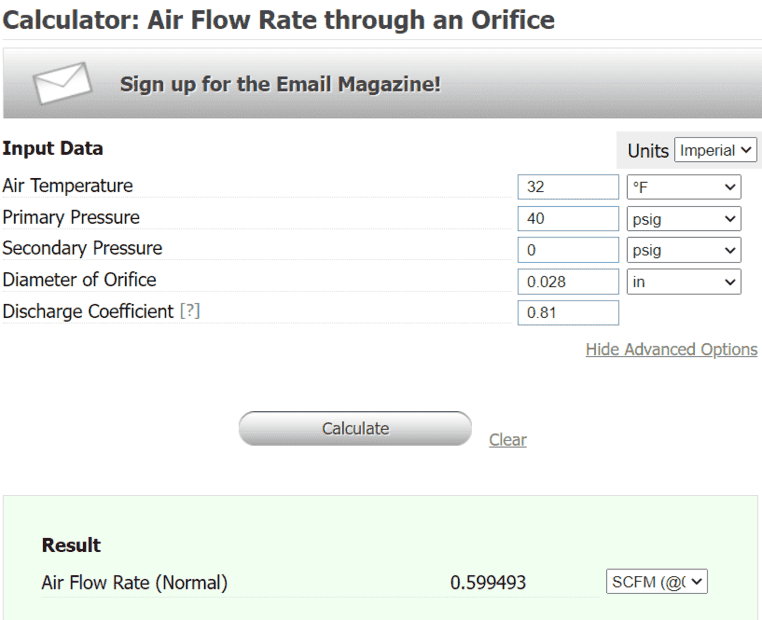Screen dimensions: 762x620
Task: Expand the °F temperature unit dropdown
Action: pyautogui.click(x=684, y=187)
